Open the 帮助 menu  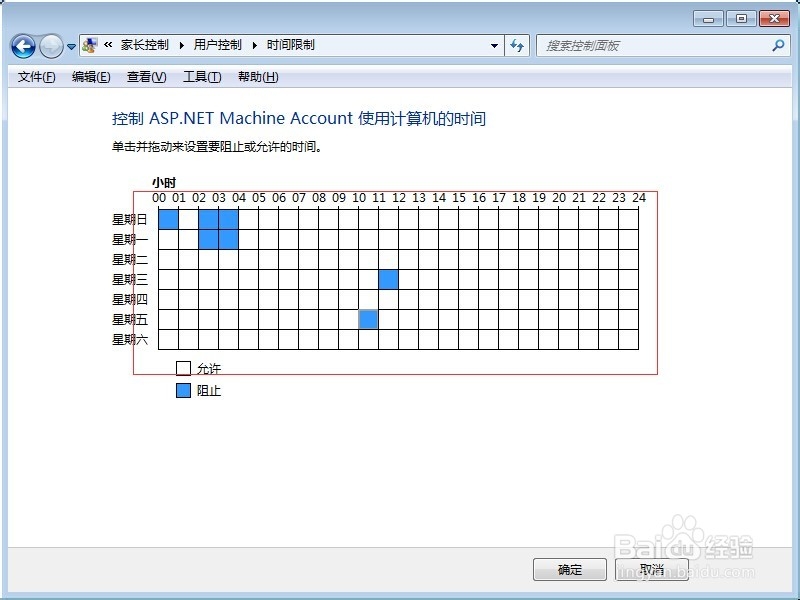(x=258, y=77)
